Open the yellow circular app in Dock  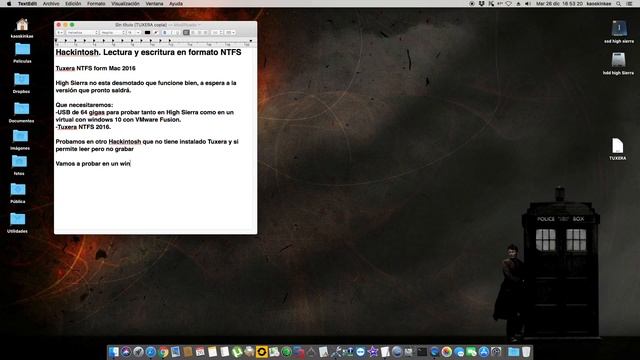click(262, 352)
